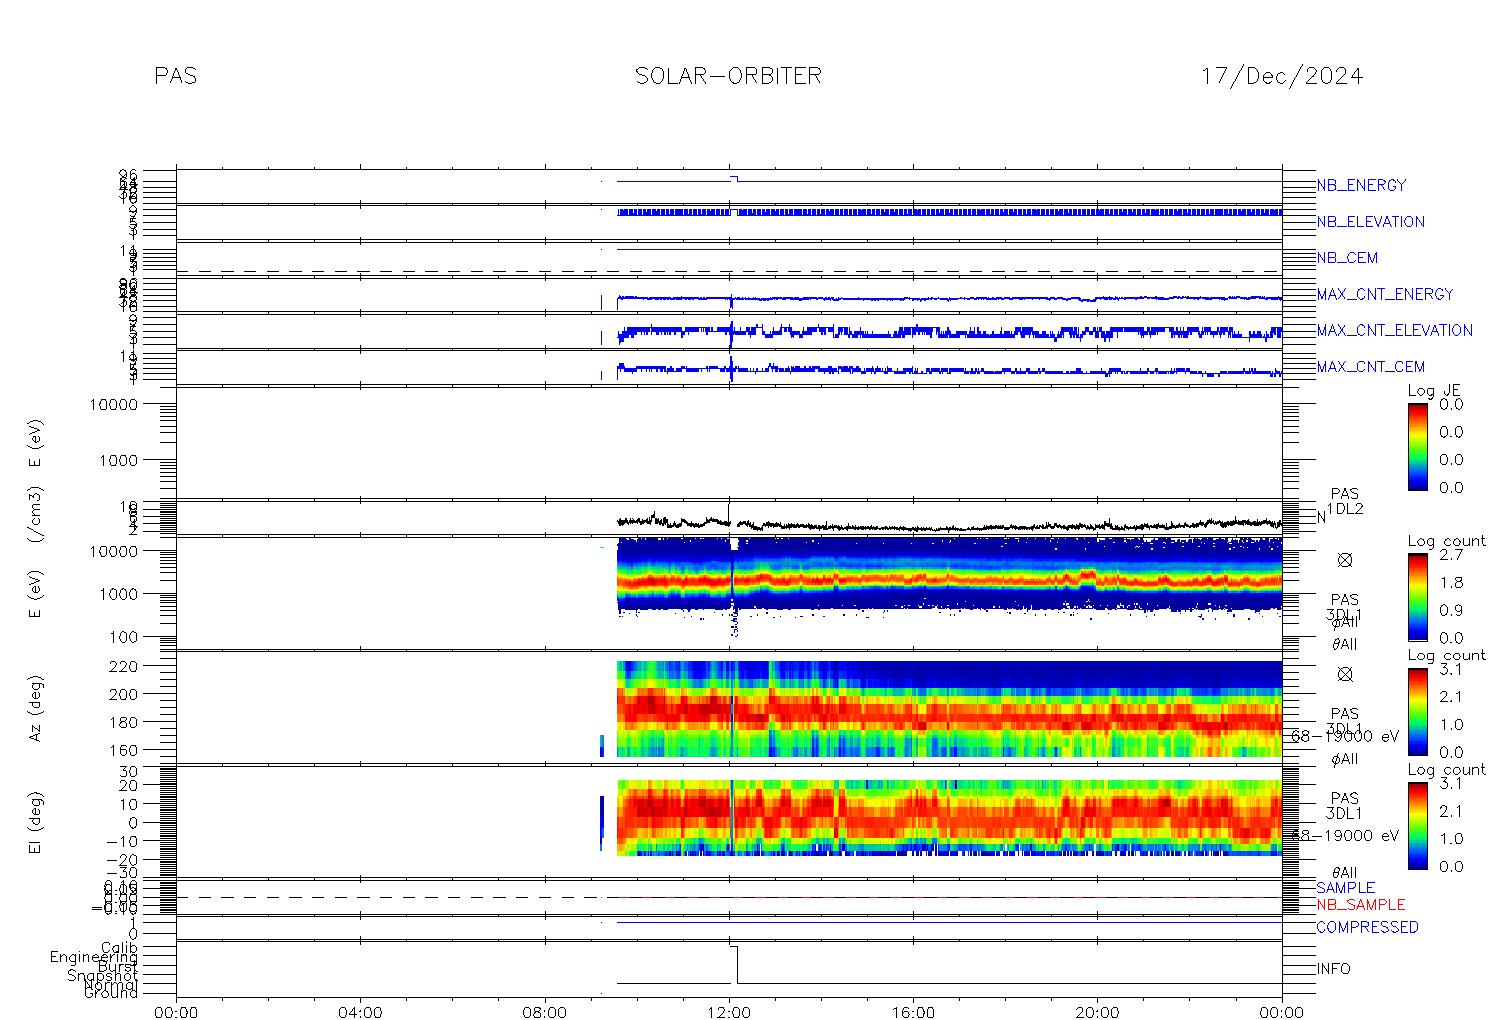This screenshot has height=1020, width=1512.
Task: Click the NB_CEM panel label
Action: (1347, 258)
